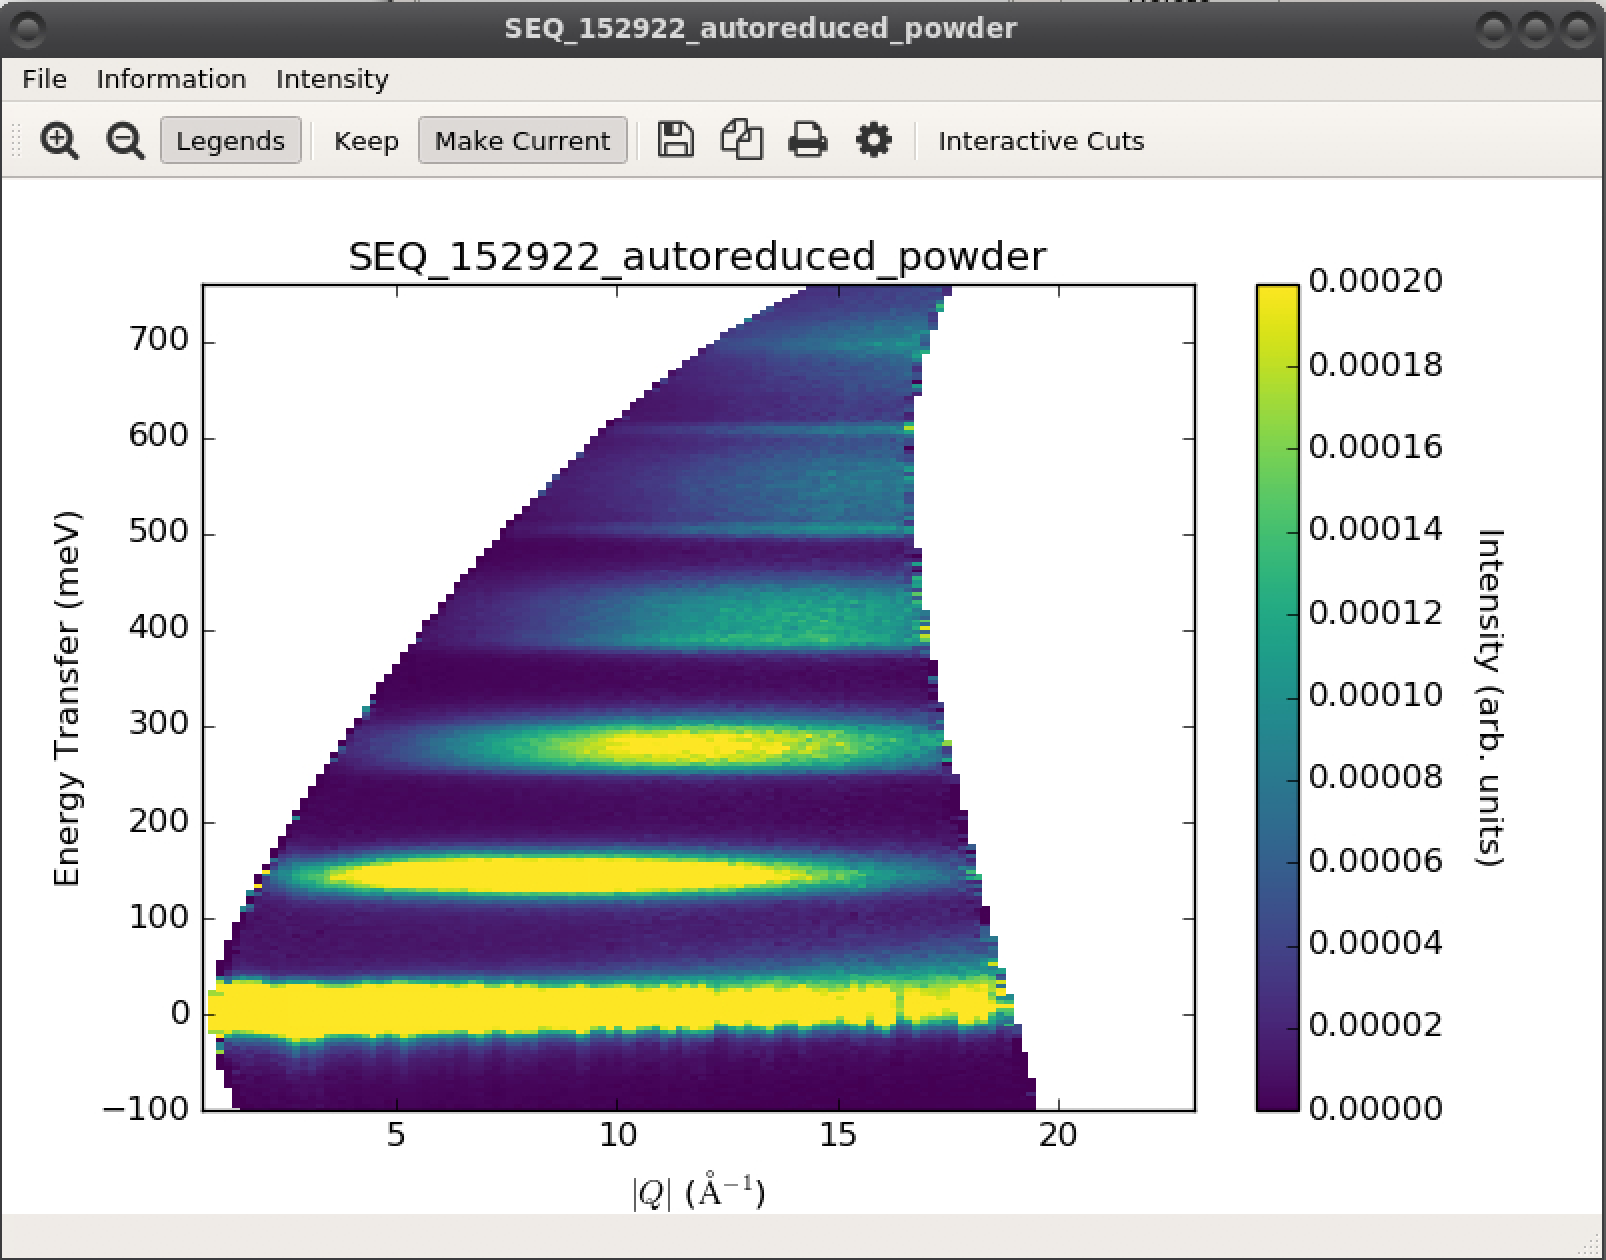Click the plot title SEQ_152922_autoreduced_powder
Viewport: 1606px width, 1260px height.
[697, 257]
